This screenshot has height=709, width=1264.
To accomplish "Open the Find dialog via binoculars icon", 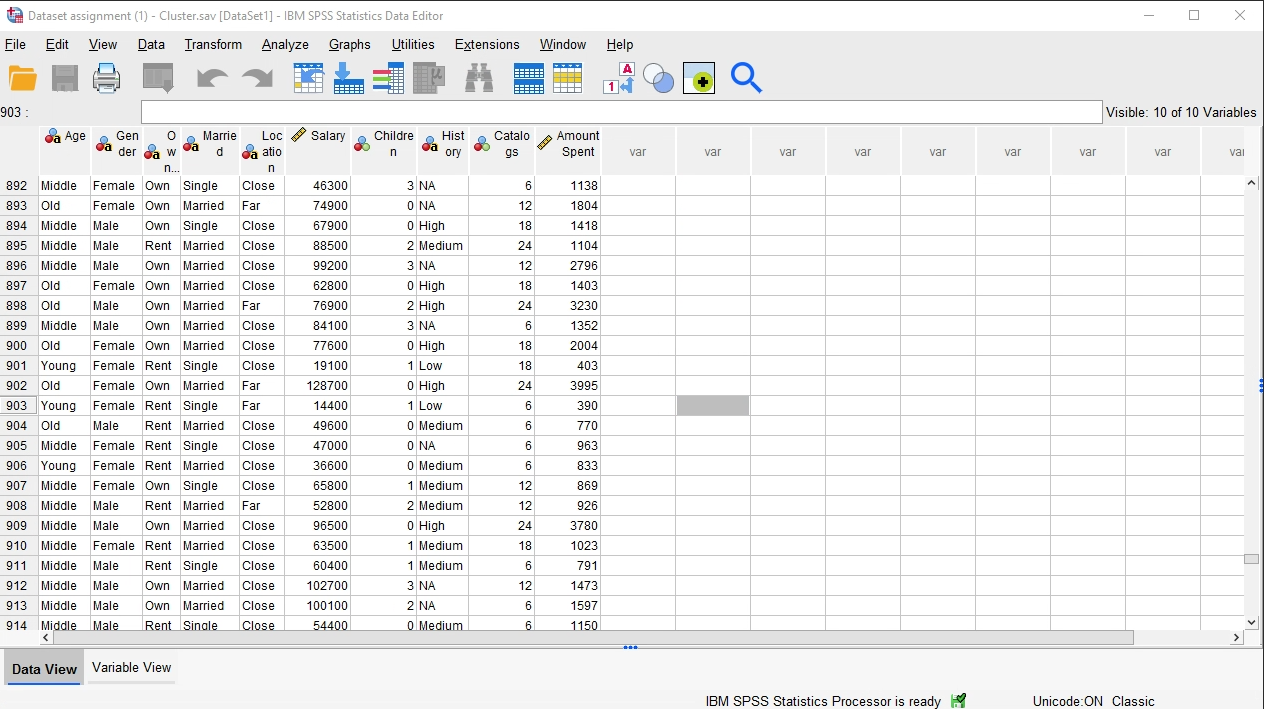I will point(478,77).
